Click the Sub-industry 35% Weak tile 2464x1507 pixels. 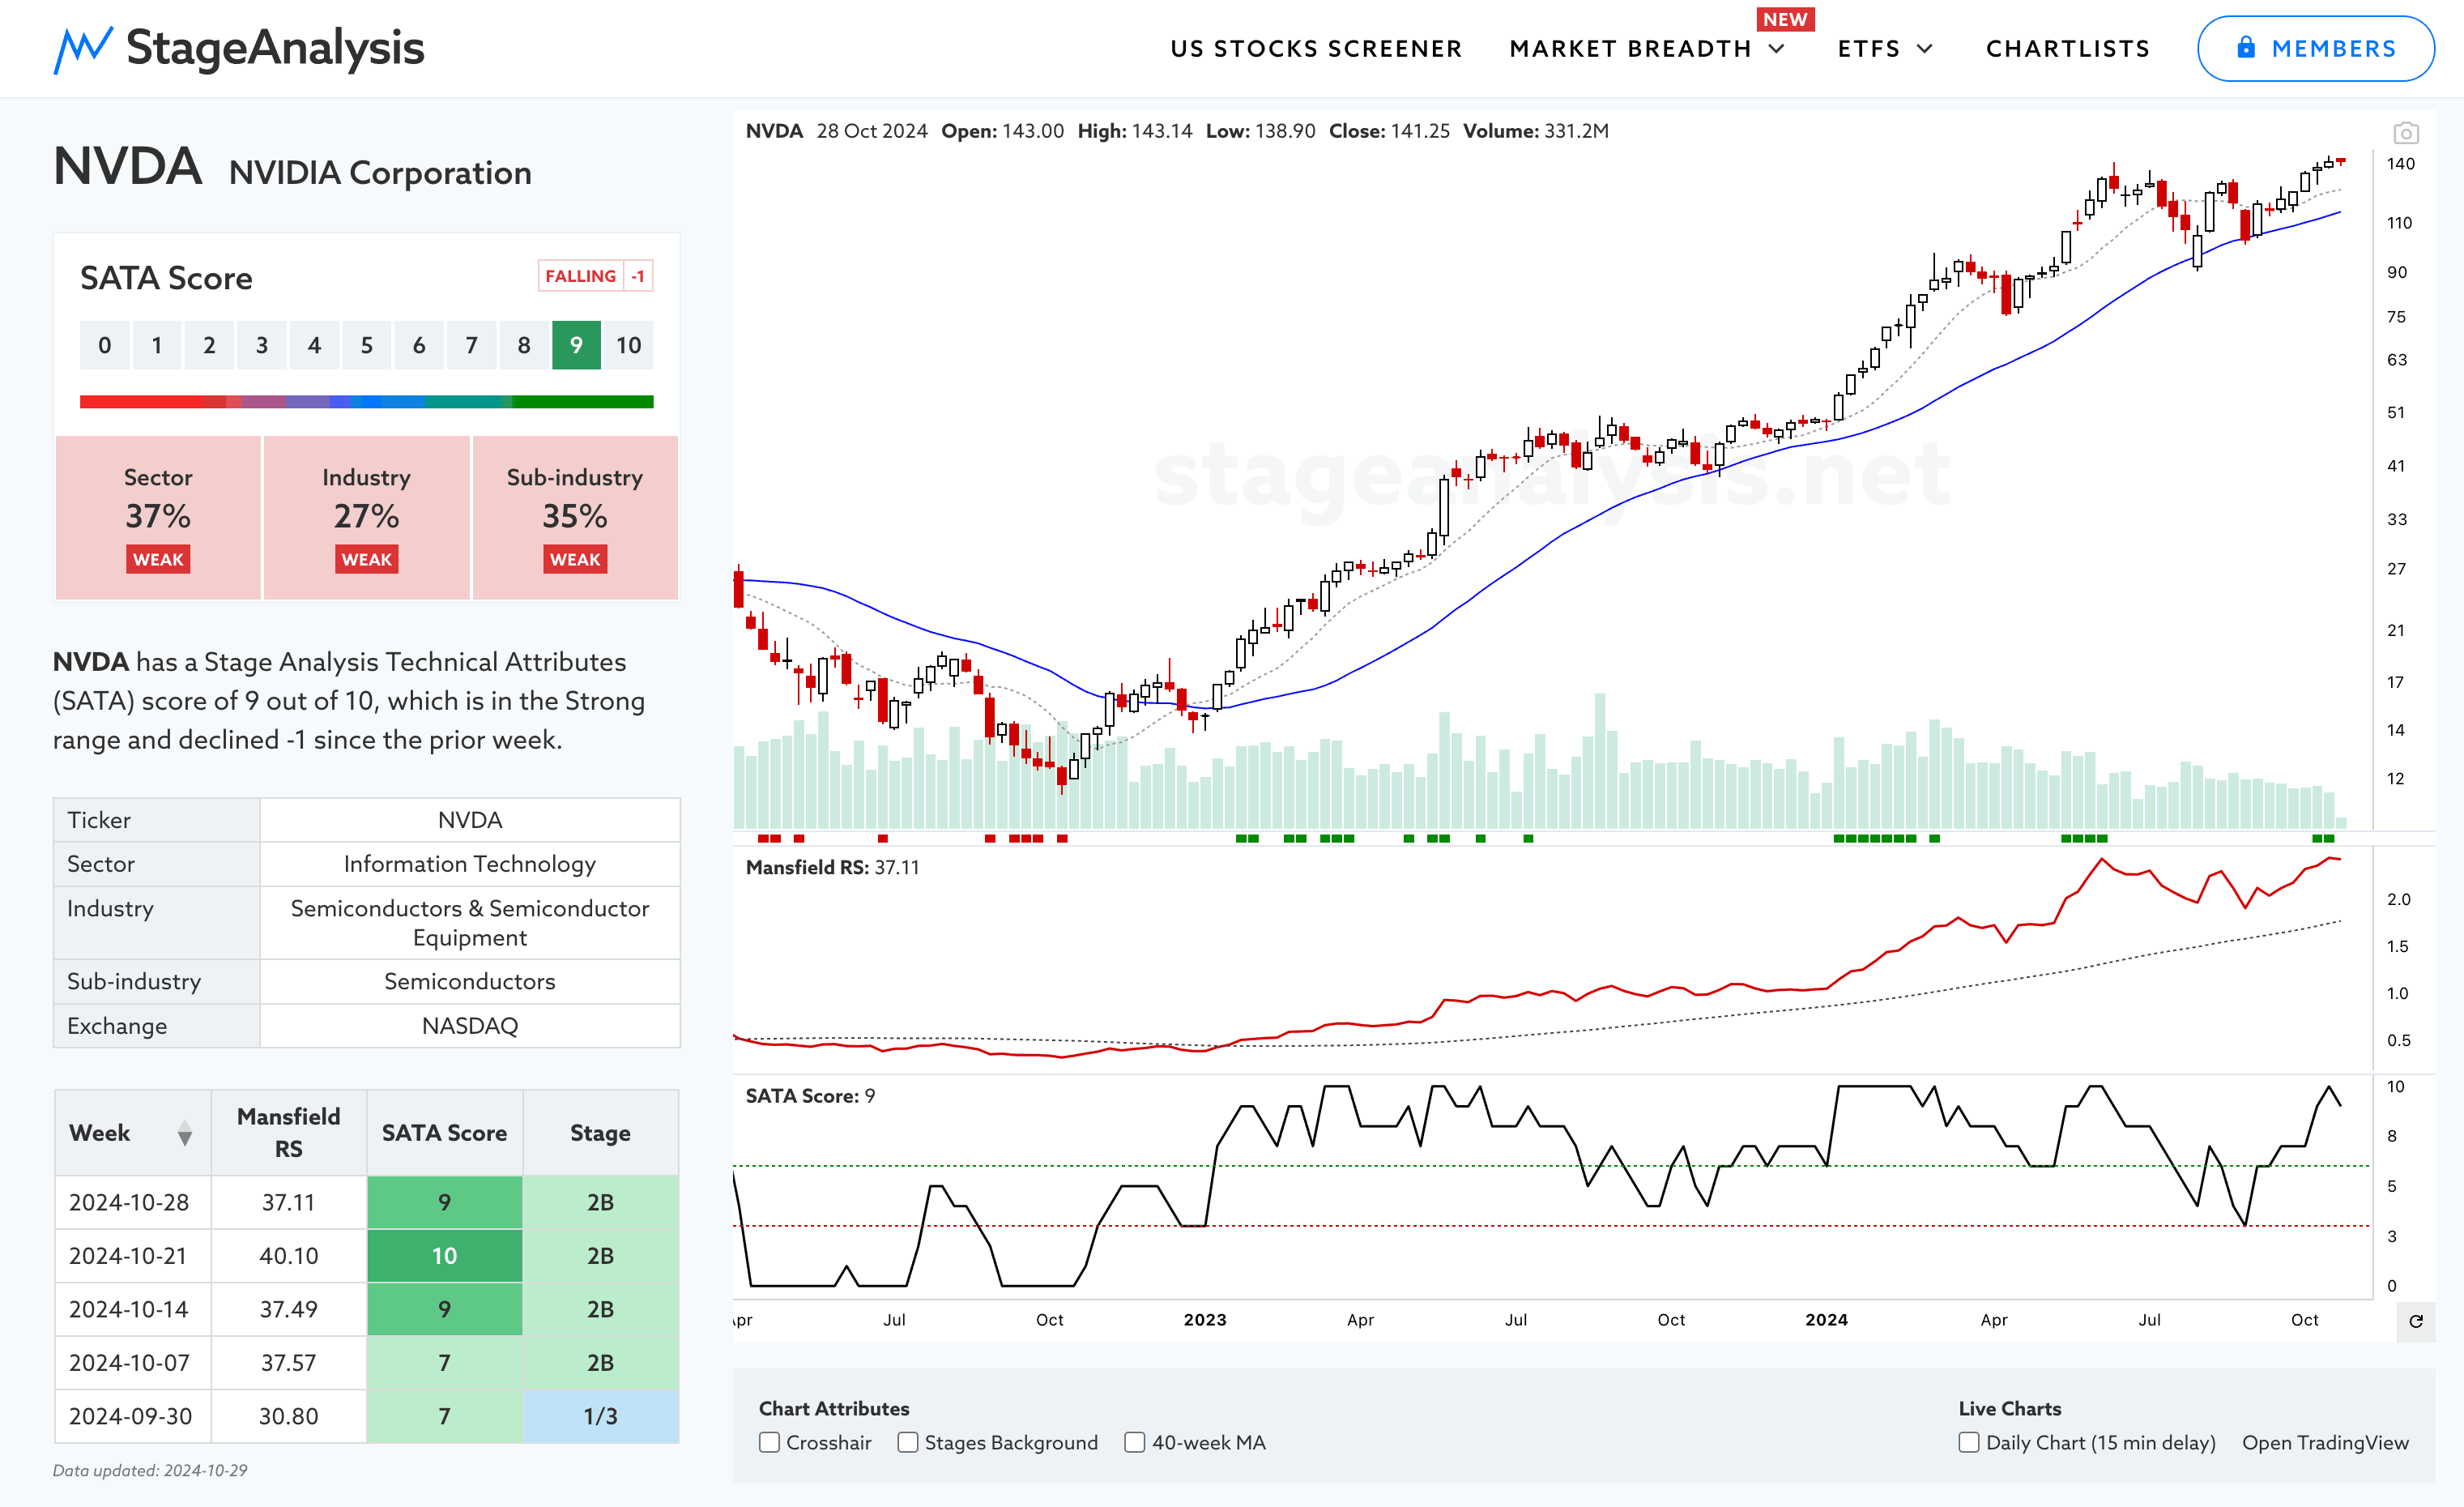tap(575, 517)
